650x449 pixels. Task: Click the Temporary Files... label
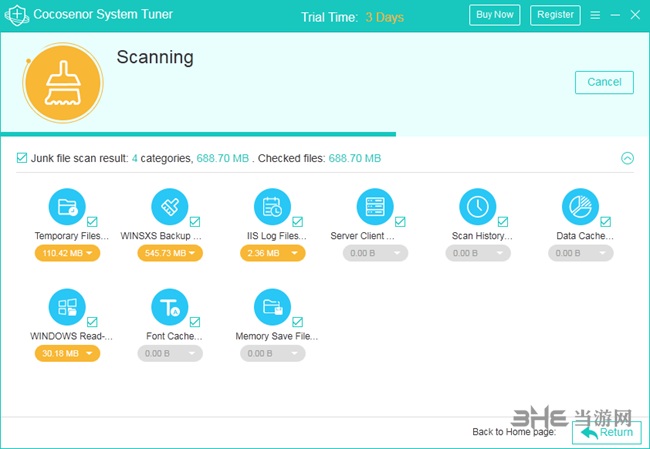(x=72, y=236)
